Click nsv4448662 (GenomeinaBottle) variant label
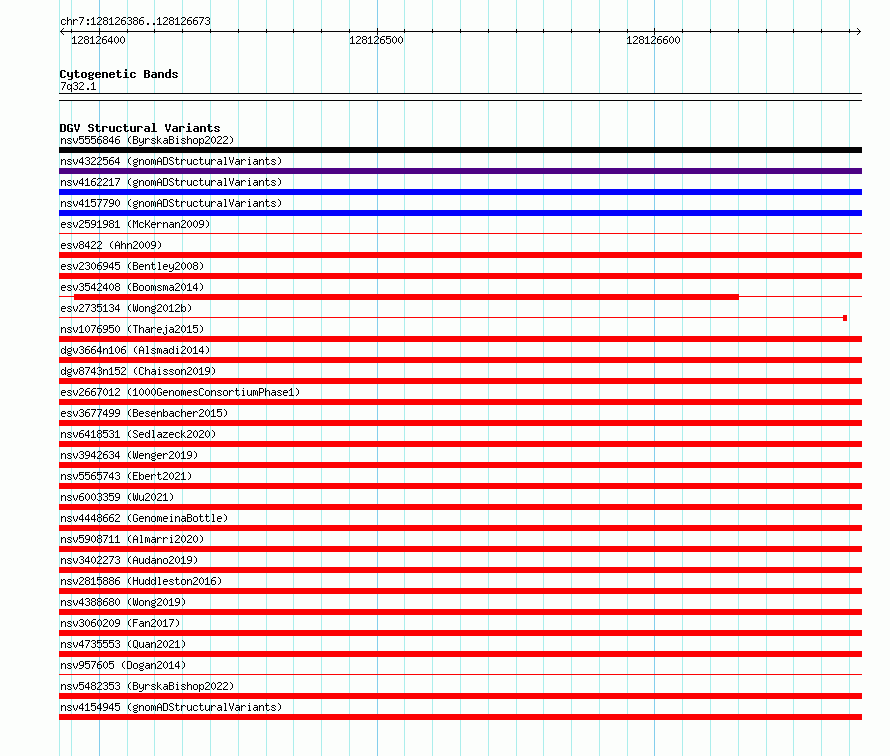890x756 pixels. (144, 518)
